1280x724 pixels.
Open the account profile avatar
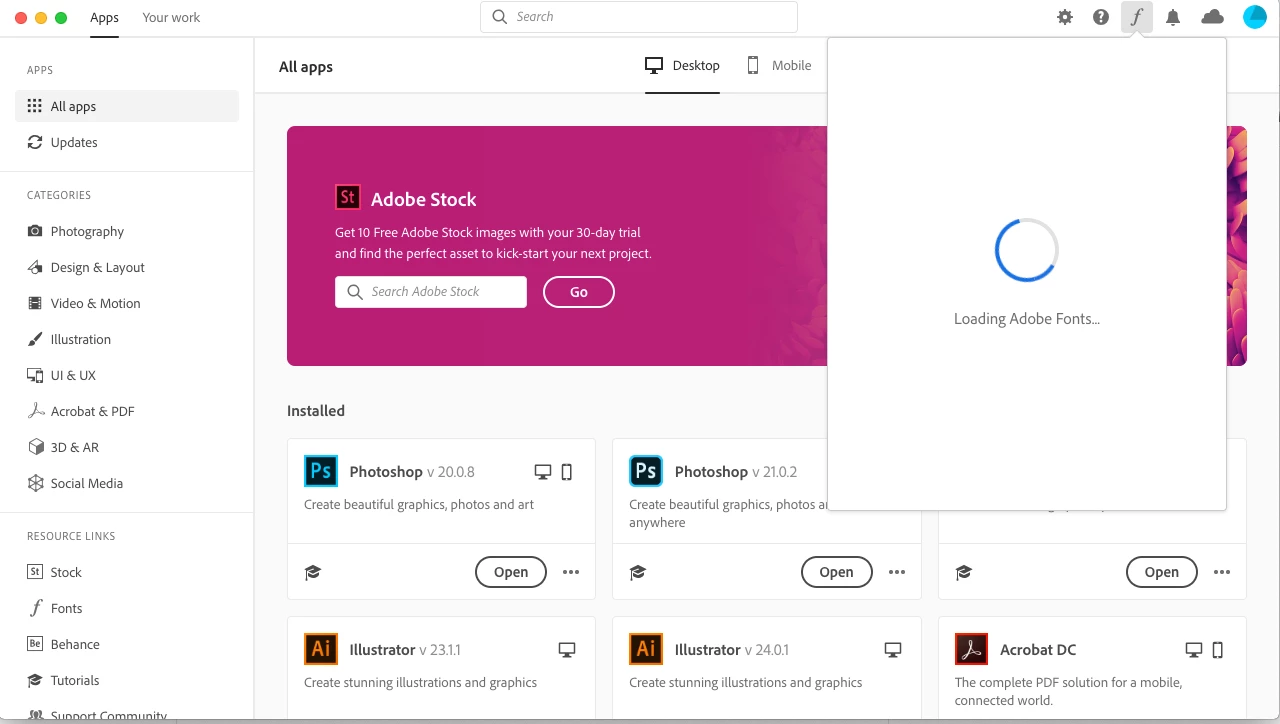[x=1255, y=17]
